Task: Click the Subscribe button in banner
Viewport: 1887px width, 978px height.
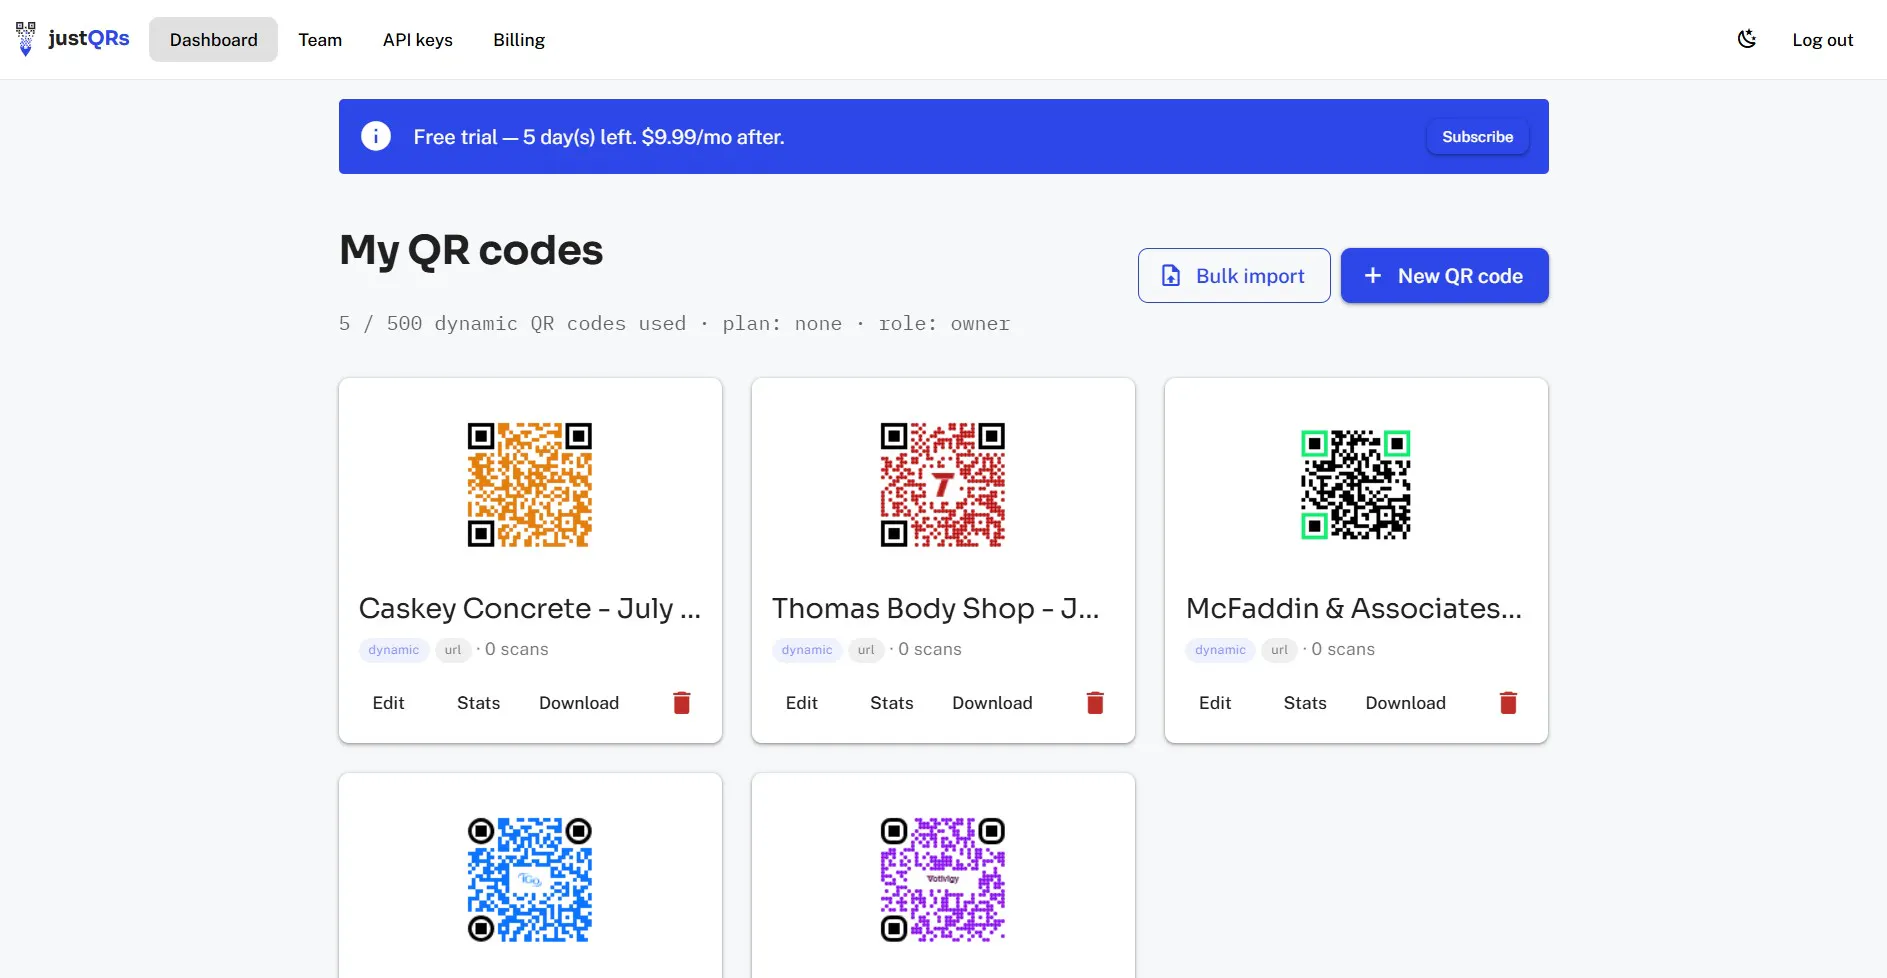Action: point(1477,136)
